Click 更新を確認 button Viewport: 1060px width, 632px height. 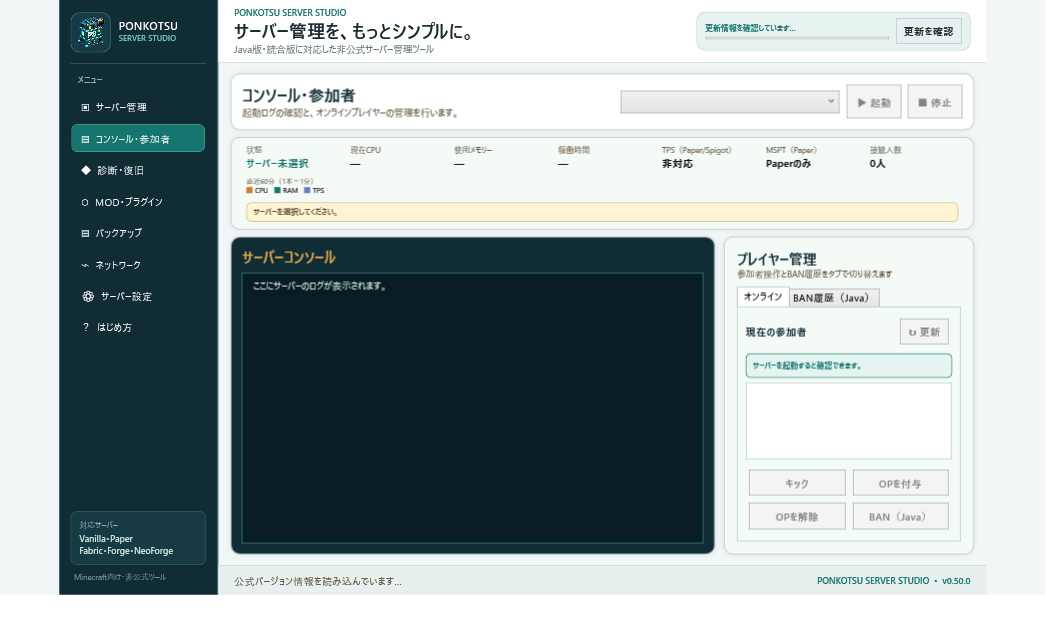pos(928,32)
